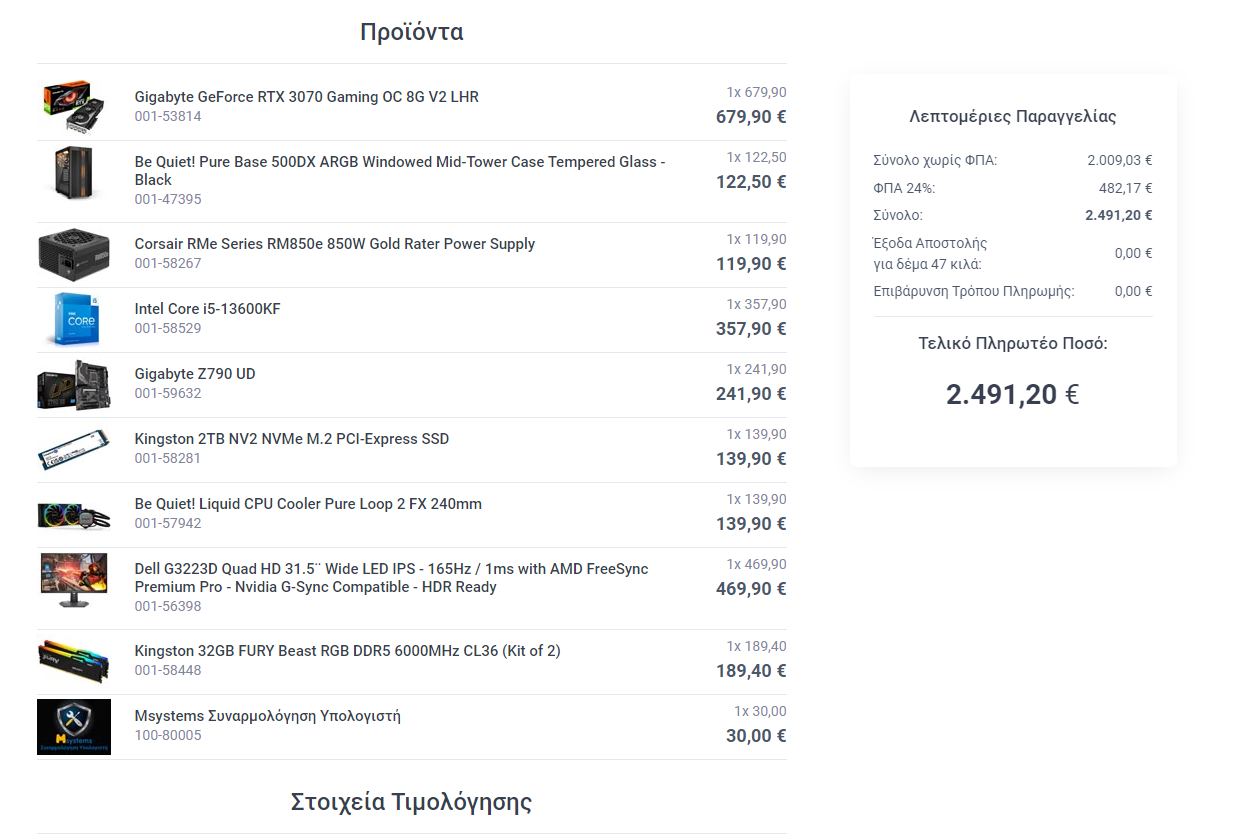The height and width of the screenshot is (837, 1237).
Task: Click the bold 241,90 € price
Action: pyautogui.click(x=751, y=394)
